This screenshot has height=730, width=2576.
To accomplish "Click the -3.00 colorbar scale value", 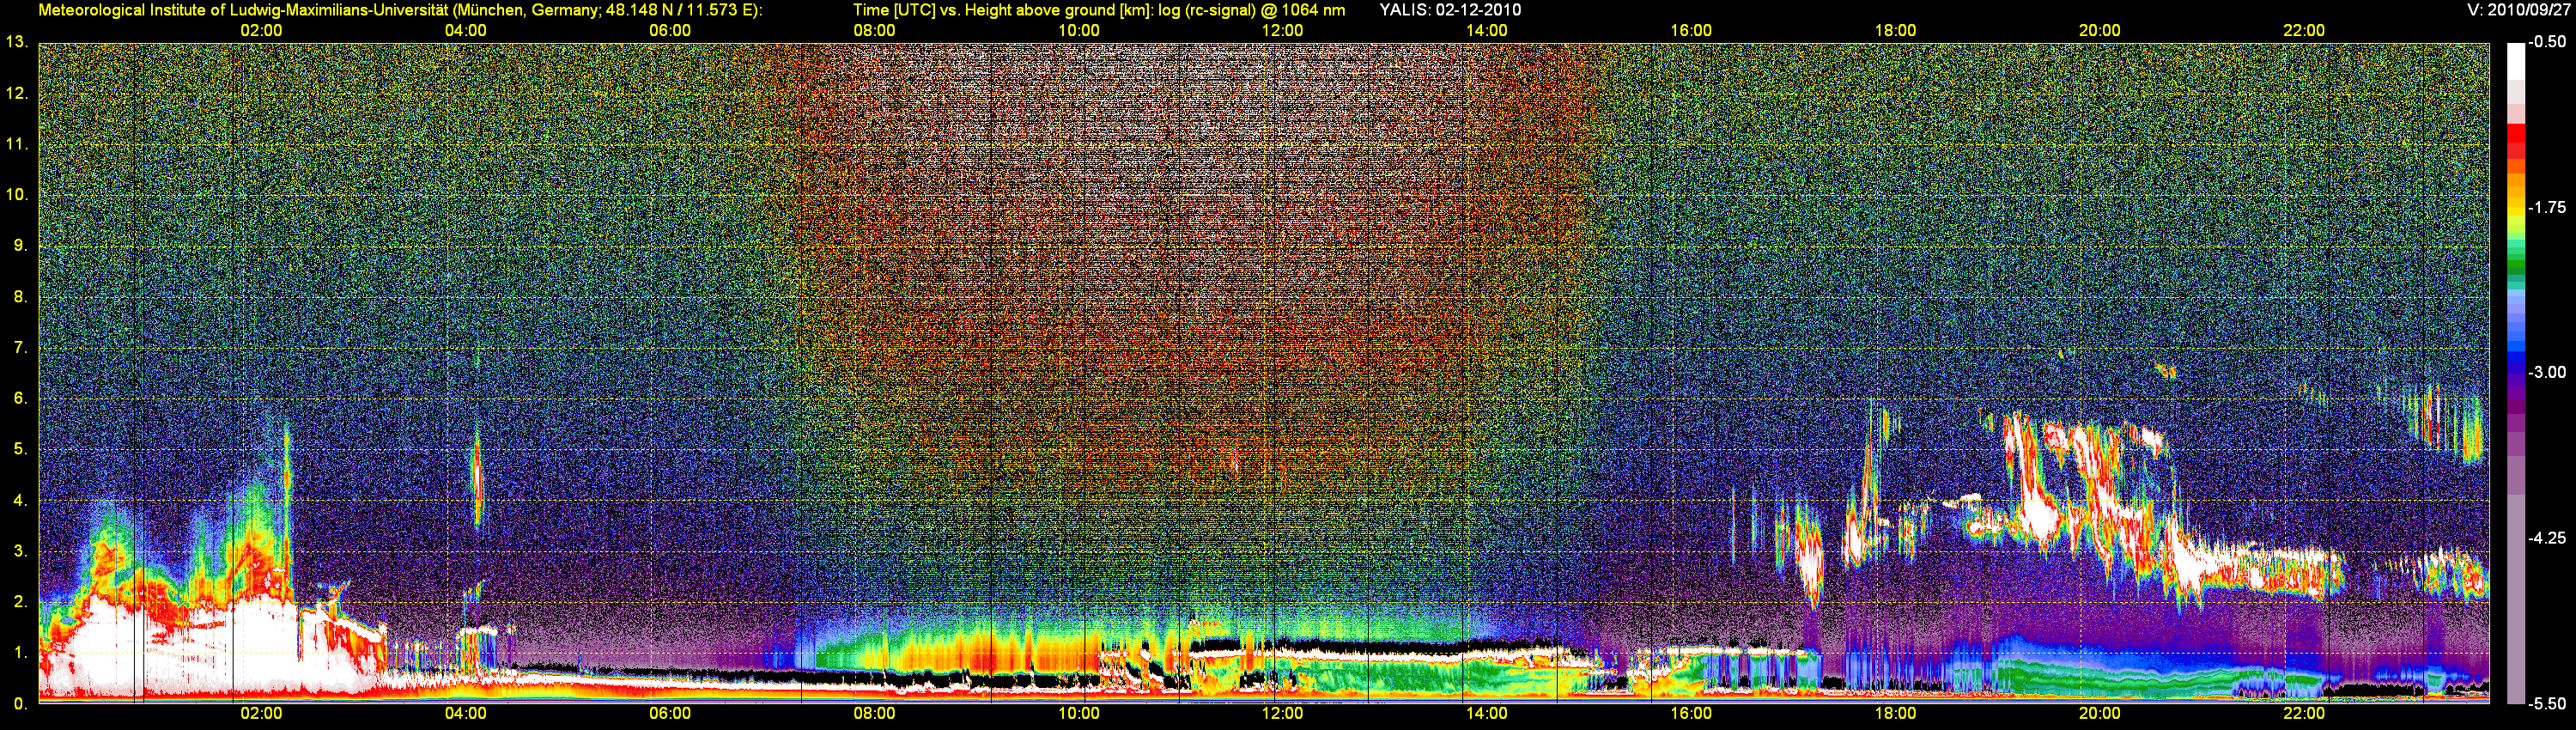I will point(2547,372).
